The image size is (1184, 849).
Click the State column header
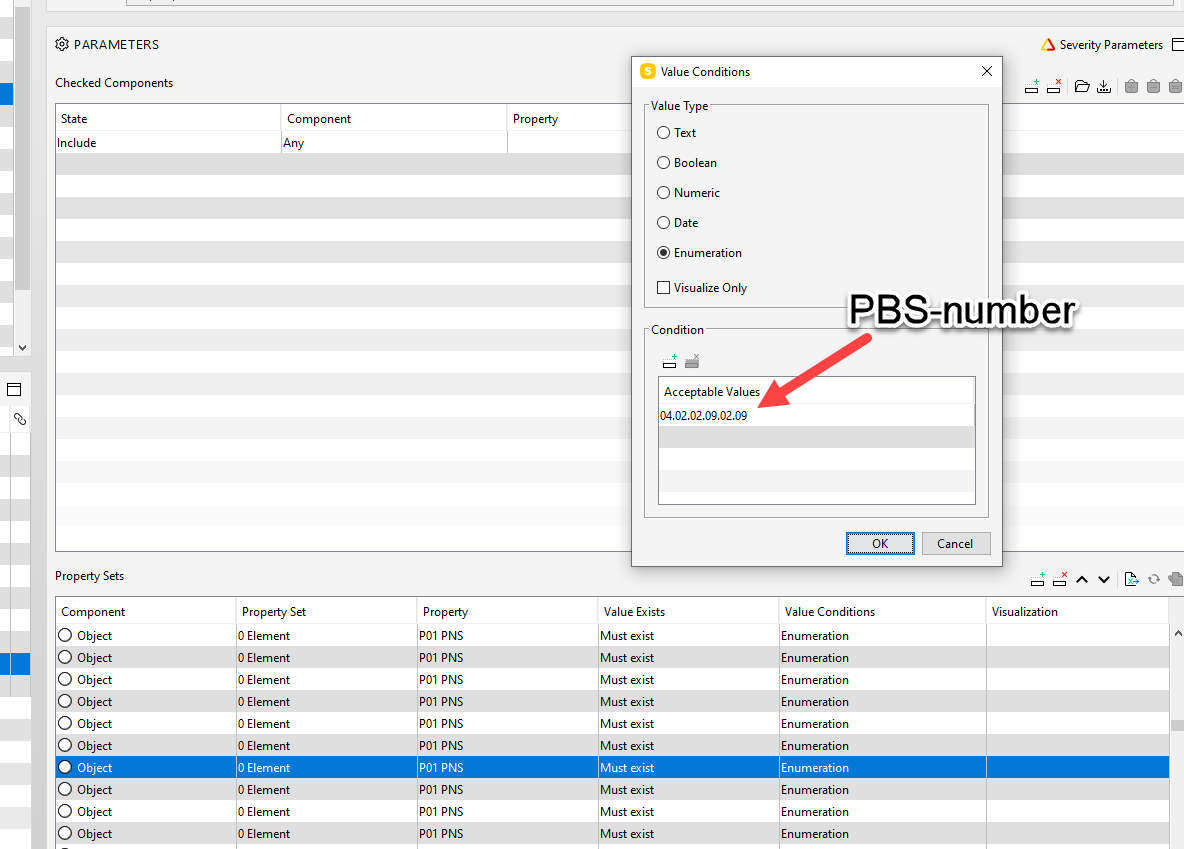[168, 119]
